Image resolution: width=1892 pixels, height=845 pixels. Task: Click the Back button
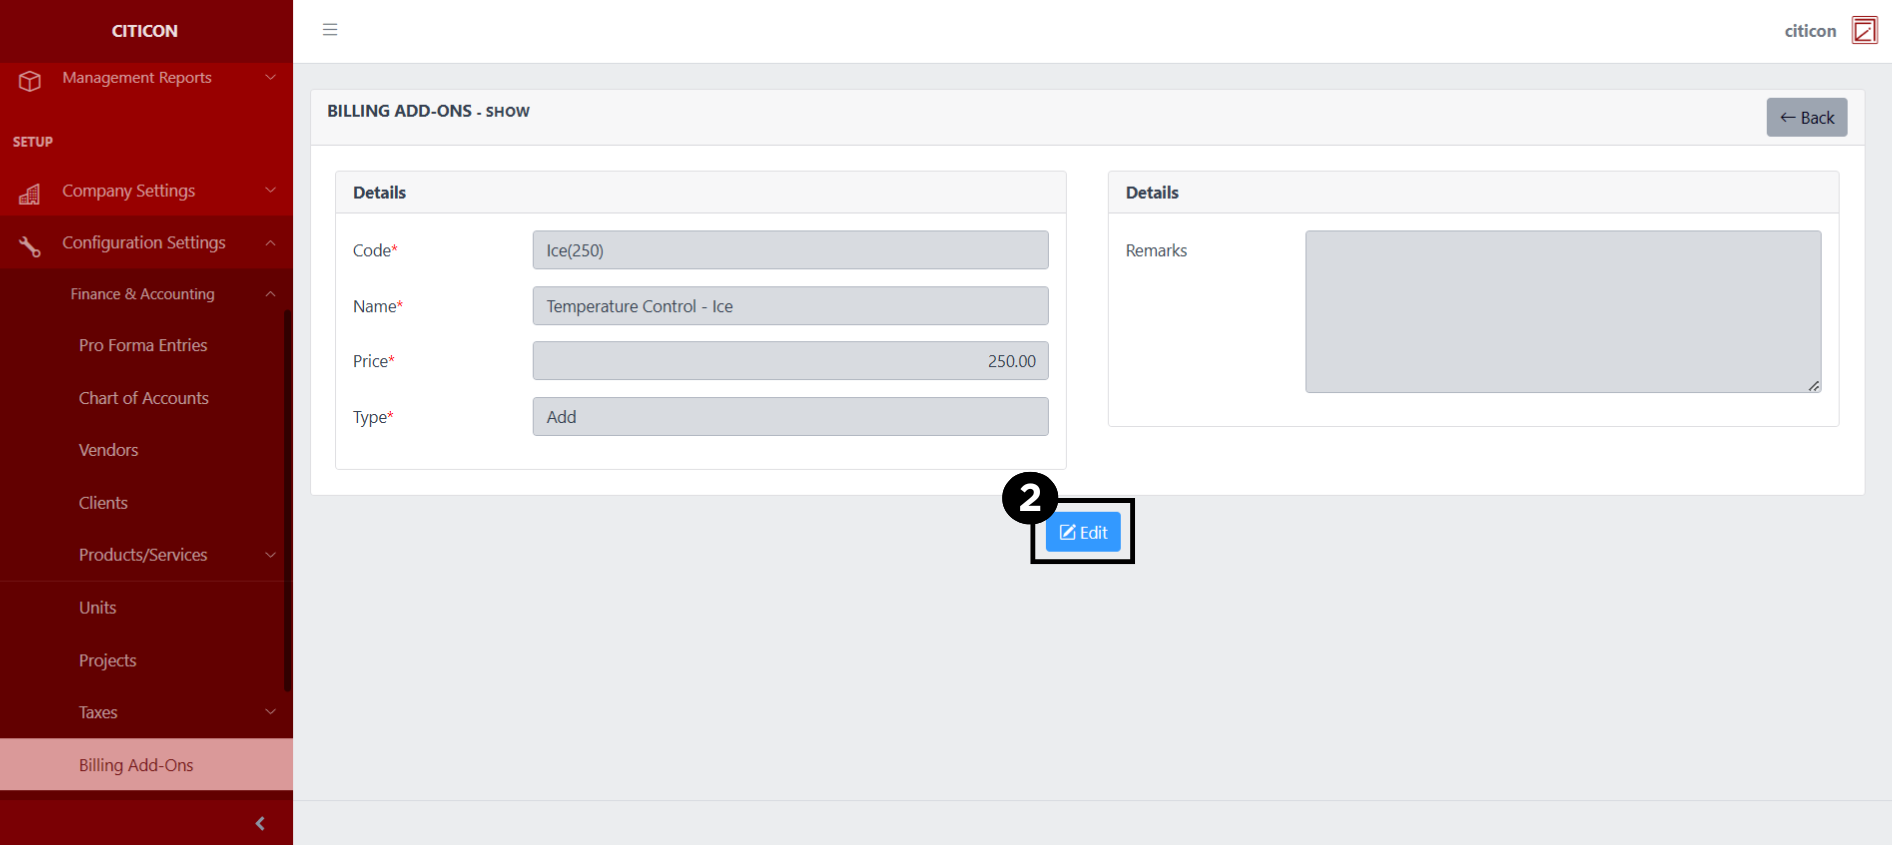coord(1806,118)
